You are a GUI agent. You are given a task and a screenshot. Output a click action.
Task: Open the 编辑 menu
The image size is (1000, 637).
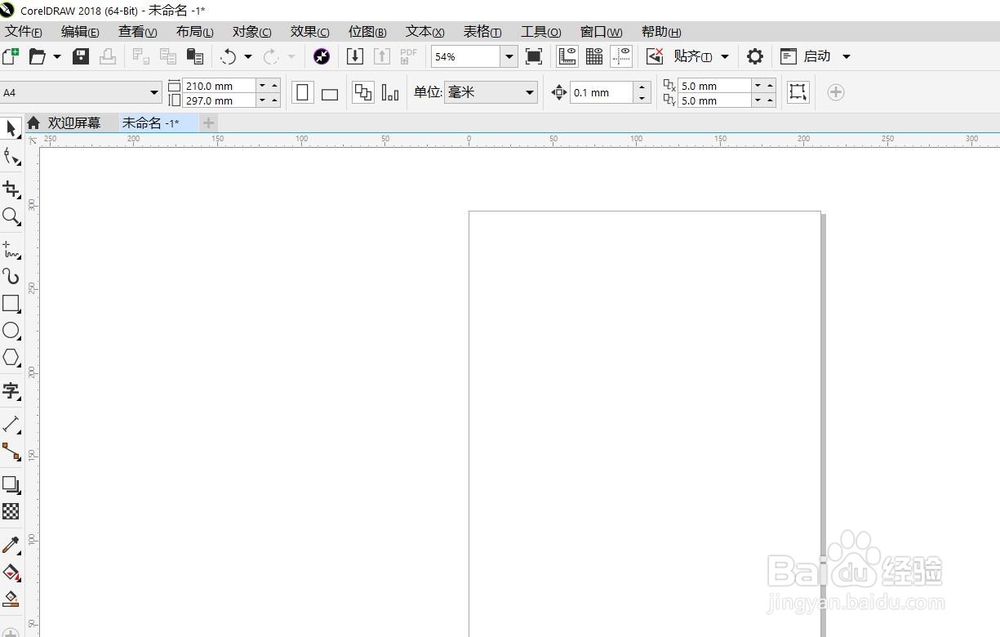80,31
